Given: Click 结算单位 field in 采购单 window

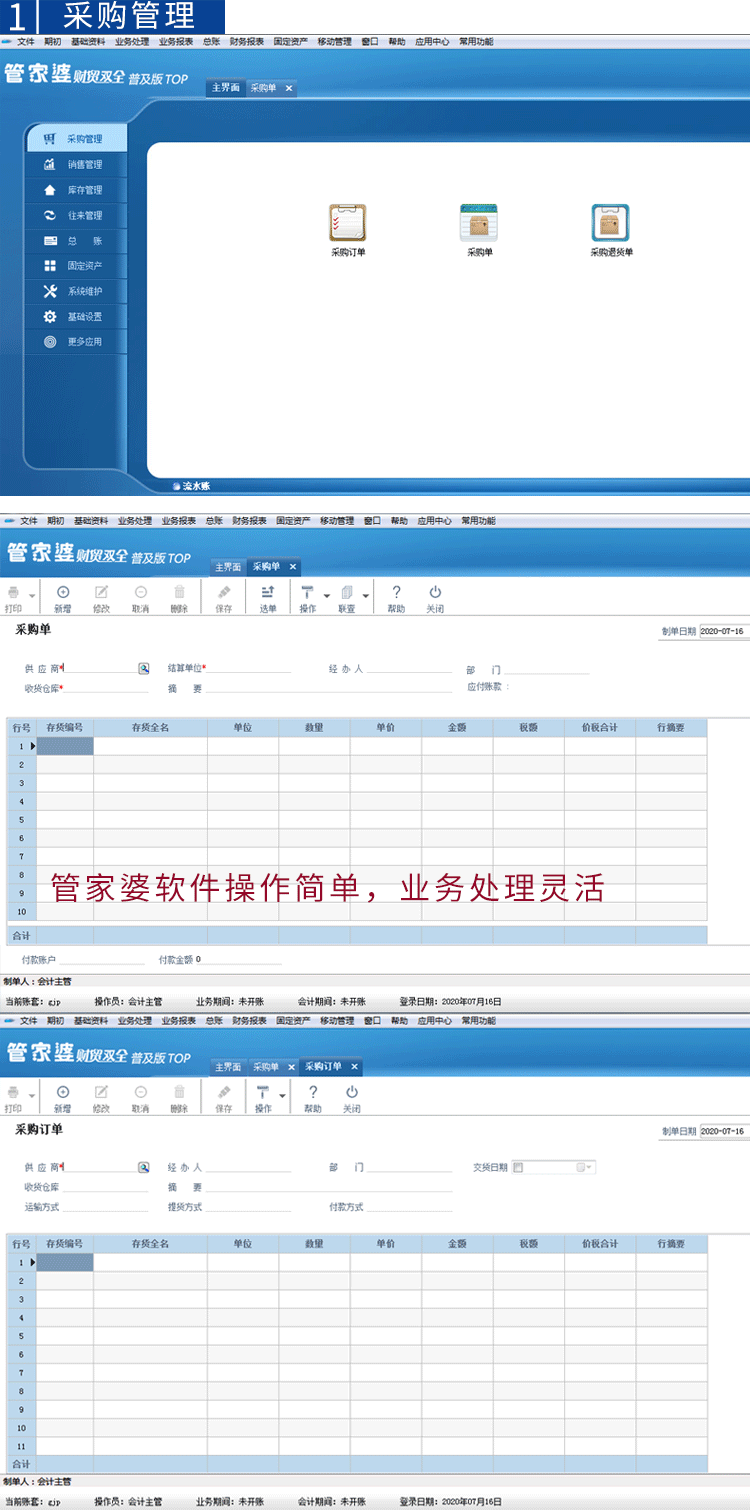Looking at the screenshot, I should coord(248,667).
